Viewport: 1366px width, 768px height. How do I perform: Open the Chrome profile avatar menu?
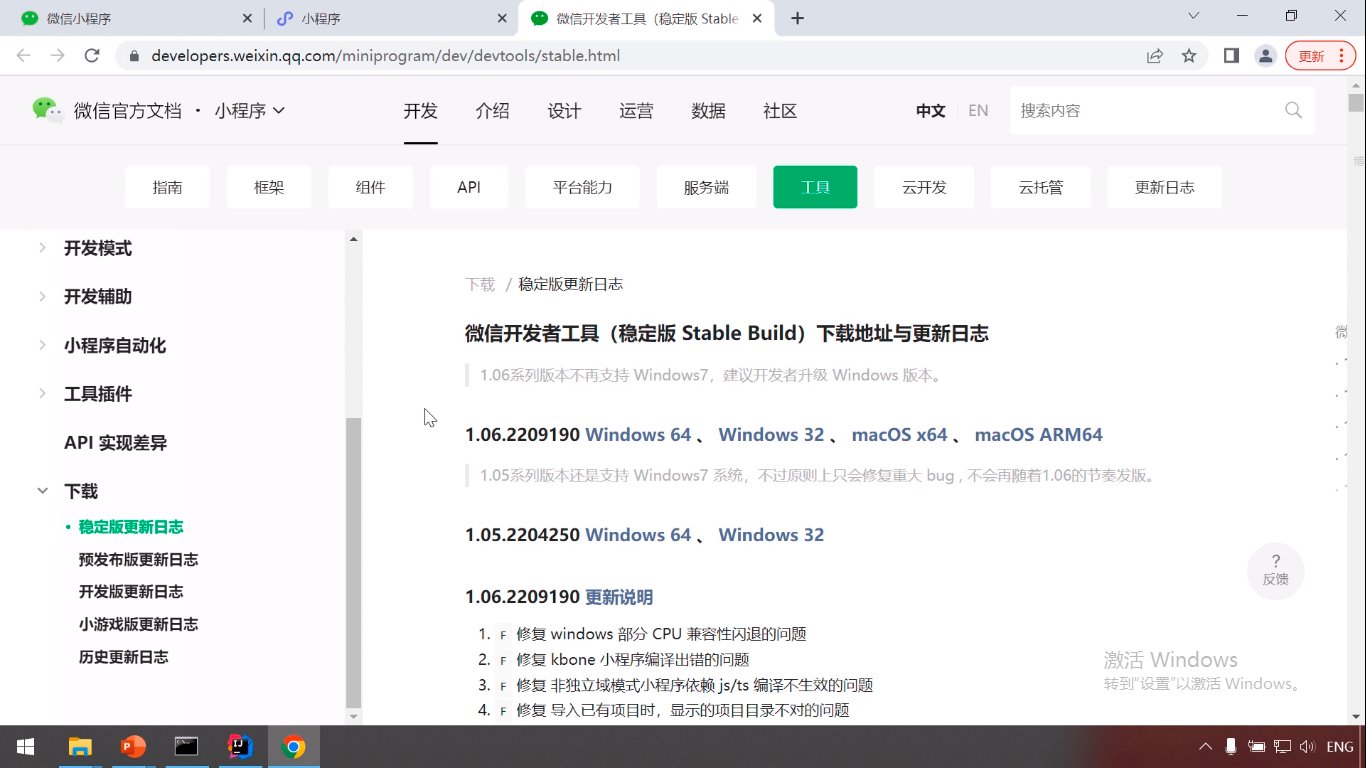click(1265, 56)
